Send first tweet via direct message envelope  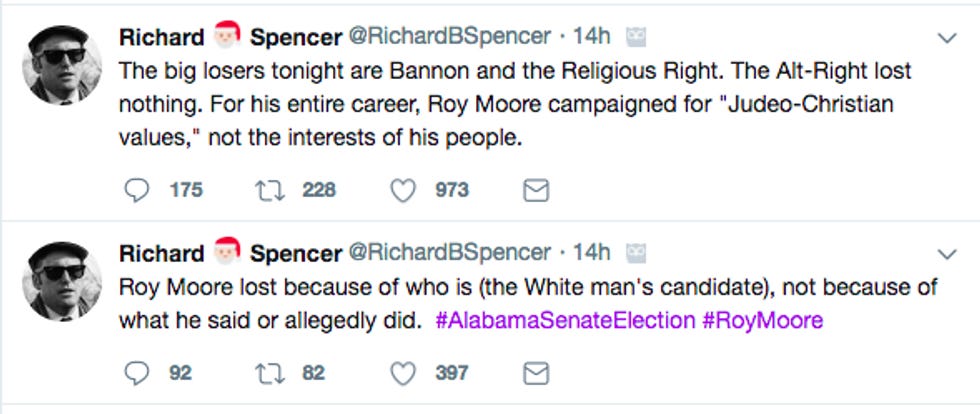[x=536, y=190]
